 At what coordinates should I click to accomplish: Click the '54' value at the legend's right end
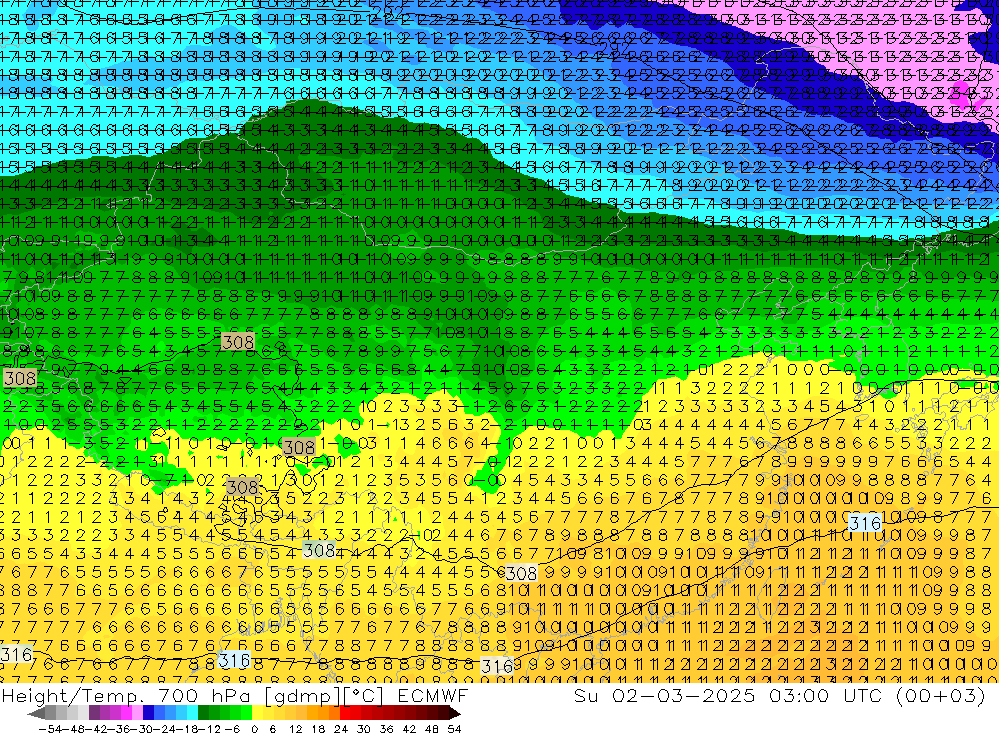click(454, 729)
